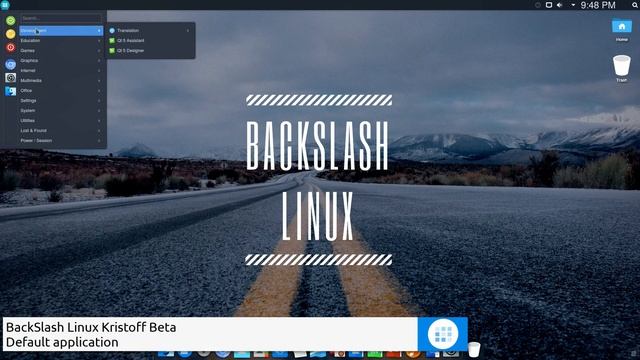Image resolution: width=640 pixels, height=360 pixels.
Task: Focus the menu search field
Action: tap(61, 18)
